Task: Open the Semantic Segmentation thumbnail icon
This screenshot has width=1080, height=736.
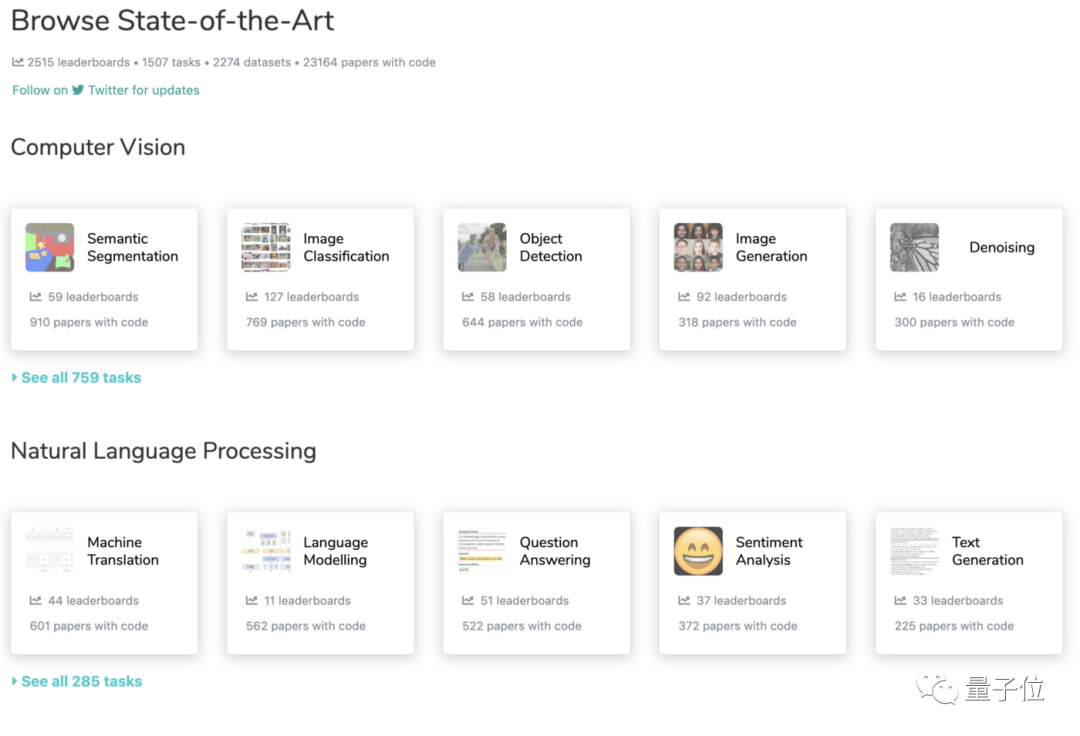Action: tap(50, 247)
